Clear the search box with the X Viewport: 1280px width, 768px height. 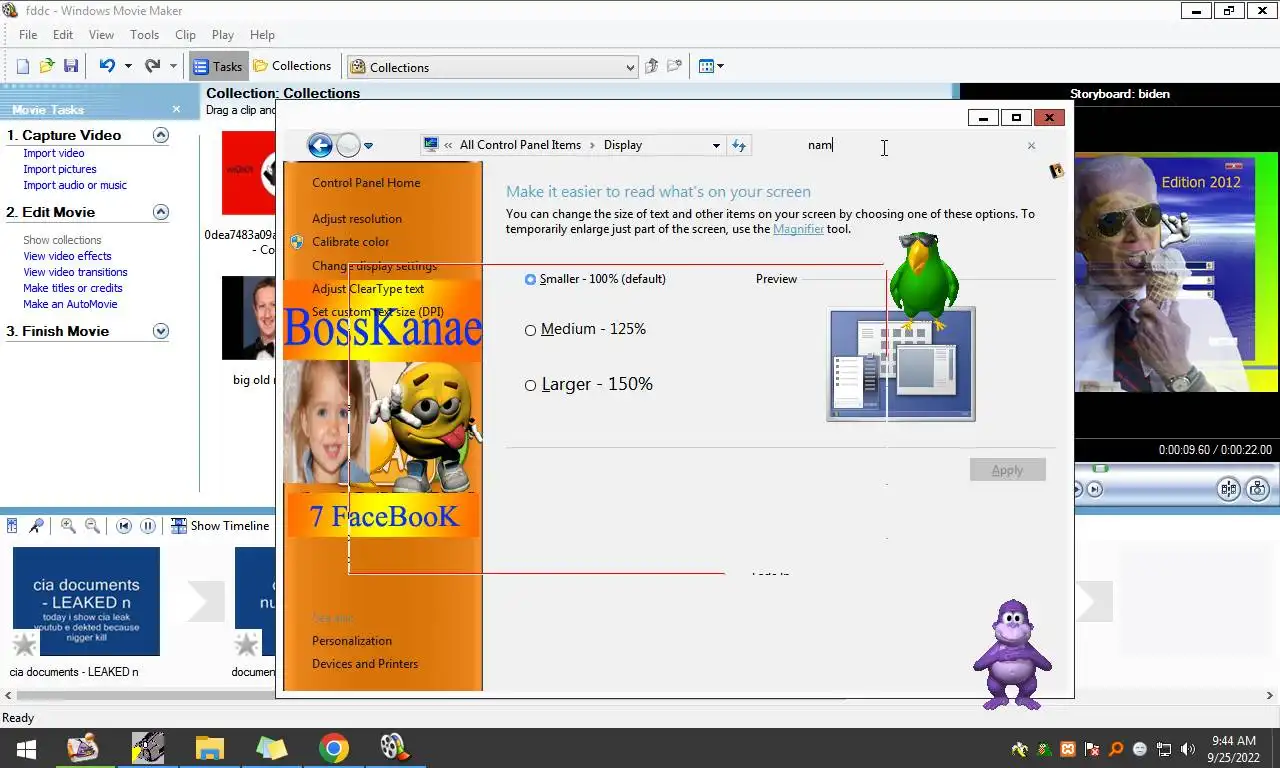coord(1031,146)
